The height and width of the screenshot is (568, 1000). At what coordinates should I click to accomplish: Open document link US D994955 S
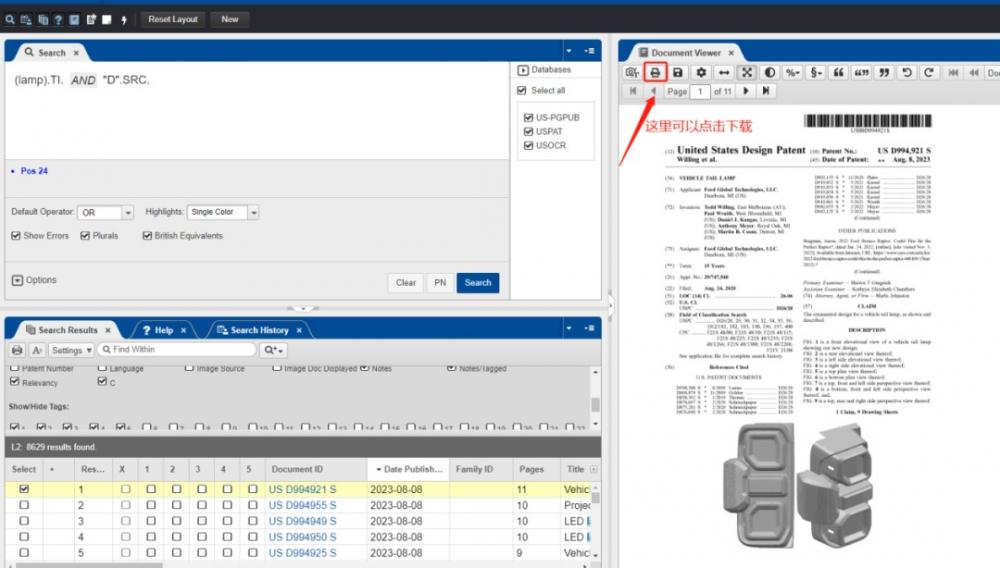pyautogui.click(x=302, y=506)
